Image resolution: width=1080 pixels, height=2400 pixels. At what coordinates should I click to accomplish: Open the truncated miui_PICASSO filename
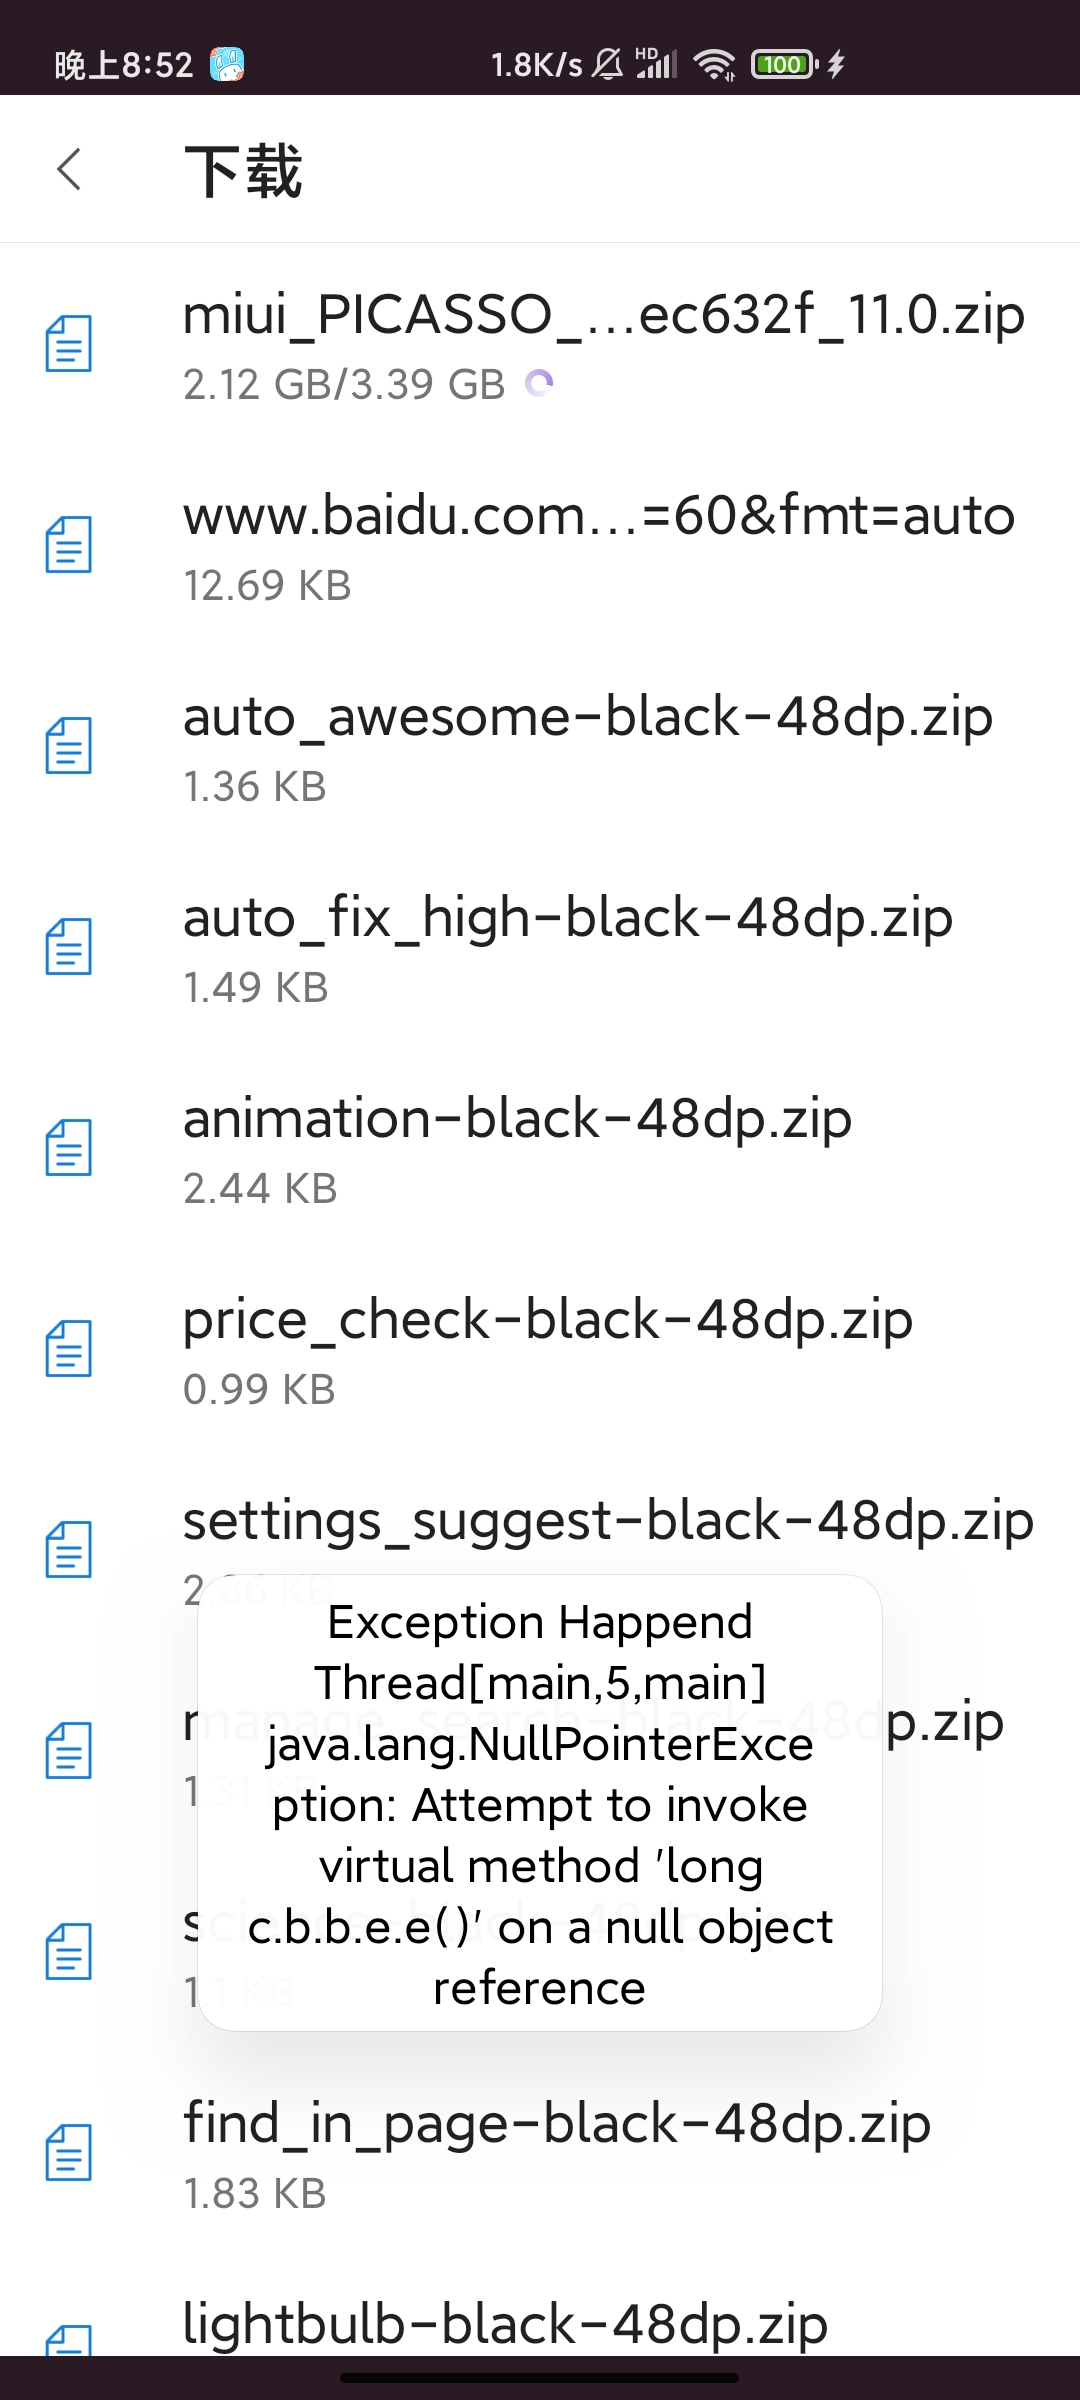click(x=603, y=315)
